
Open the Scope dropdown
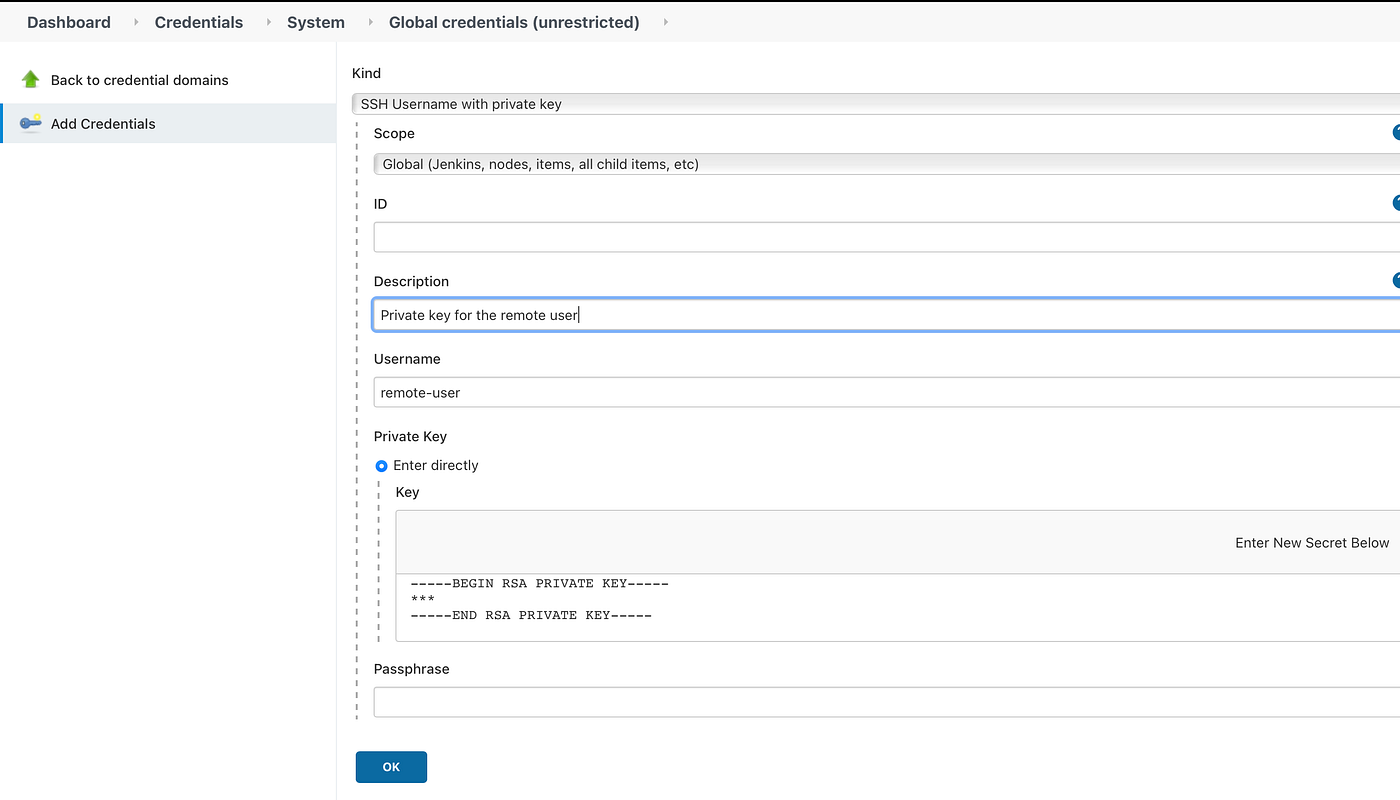(x=887, y=164)
